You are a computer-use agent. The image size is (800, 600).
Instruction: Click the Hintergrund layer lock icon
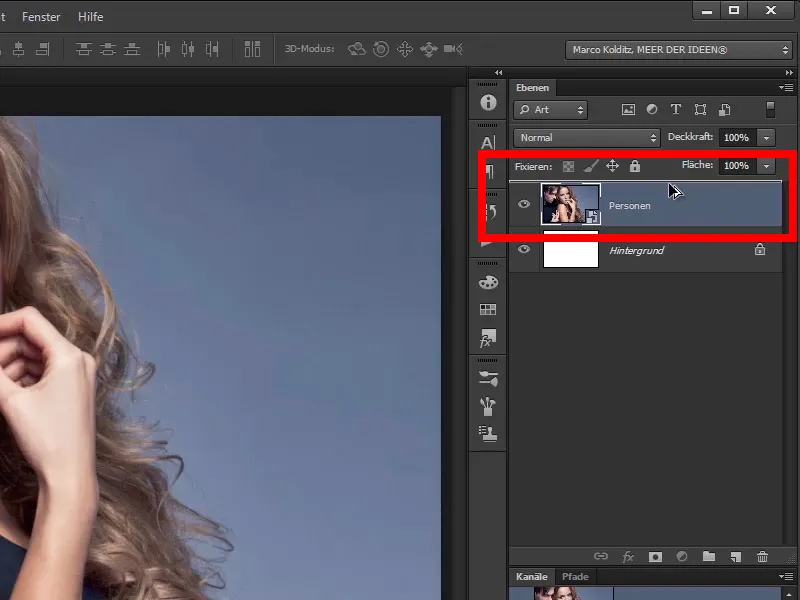coord(760,249)
